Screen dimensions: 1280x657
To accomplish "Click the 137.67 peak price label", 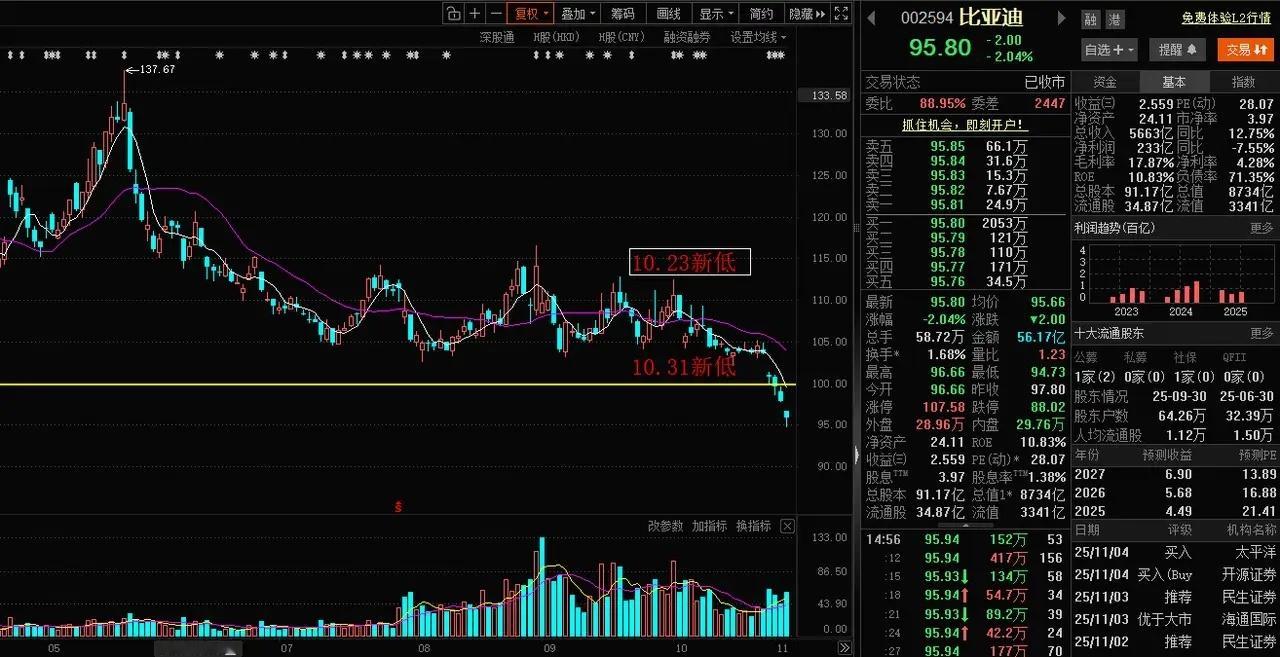I will pos(157,69).
